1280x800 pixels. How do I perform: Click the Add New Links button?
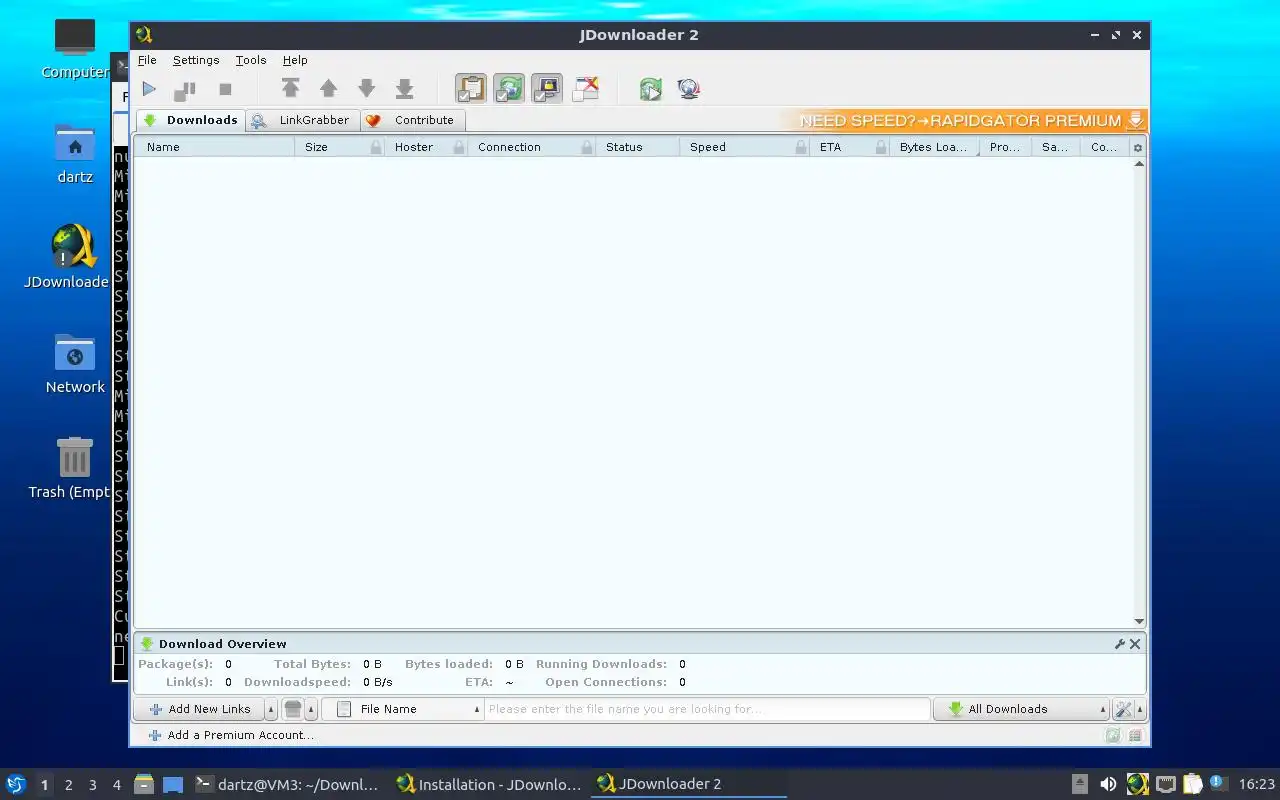click(x=199, y=709)
